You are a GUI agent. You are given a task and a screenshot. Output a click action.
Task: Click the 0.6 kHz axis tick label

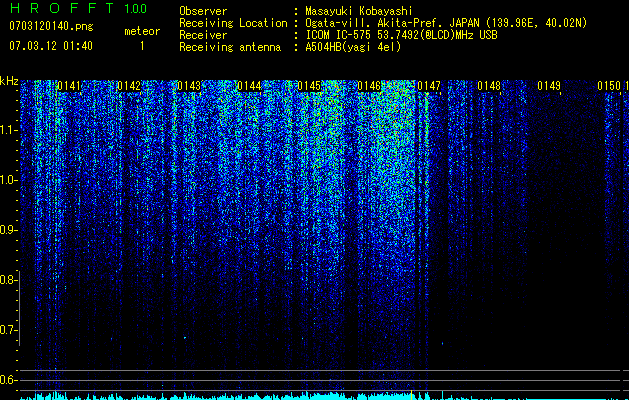coord(7,380)
